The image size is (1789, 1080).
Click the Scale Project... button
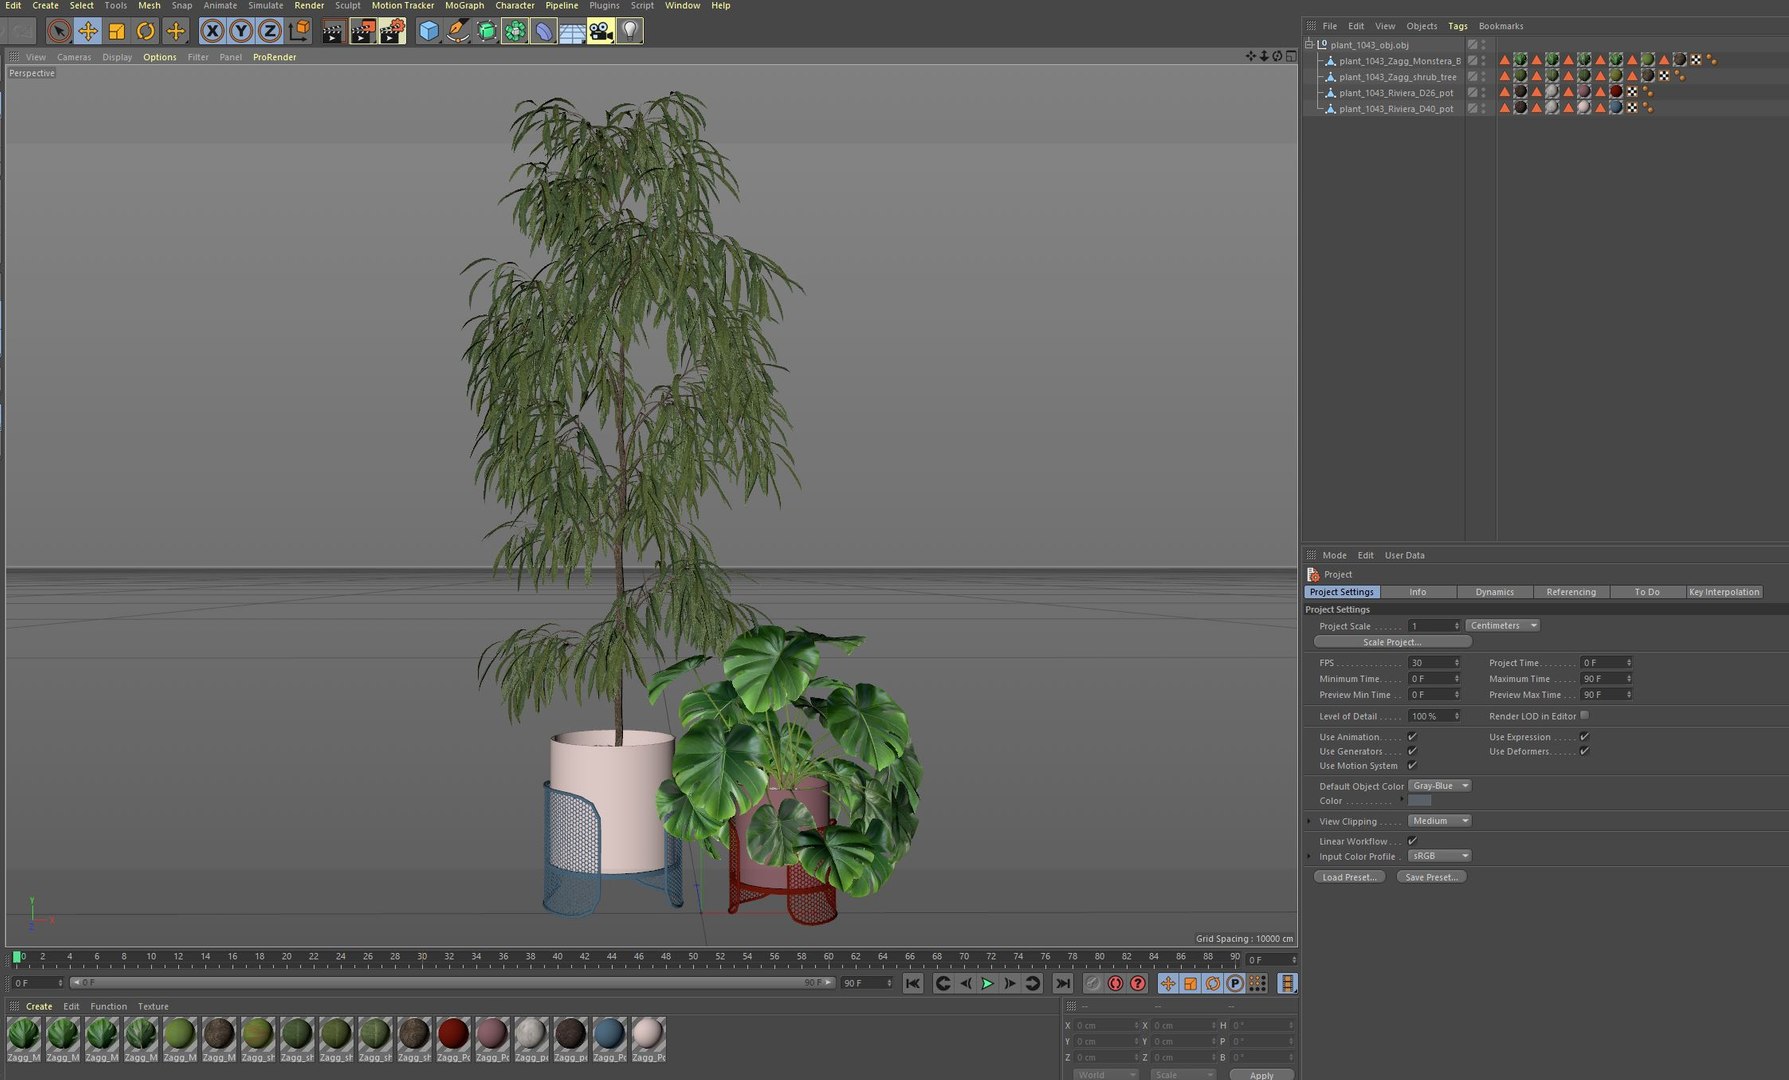(1392, 642)
